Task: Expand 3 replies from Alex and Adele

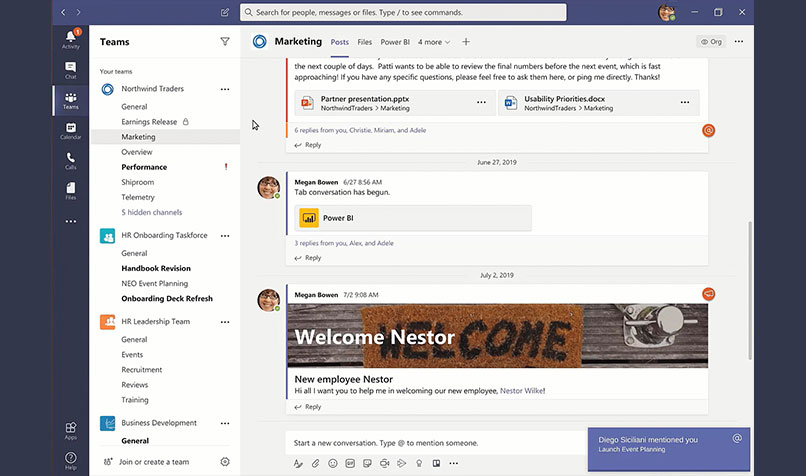Action: point(344,243)
